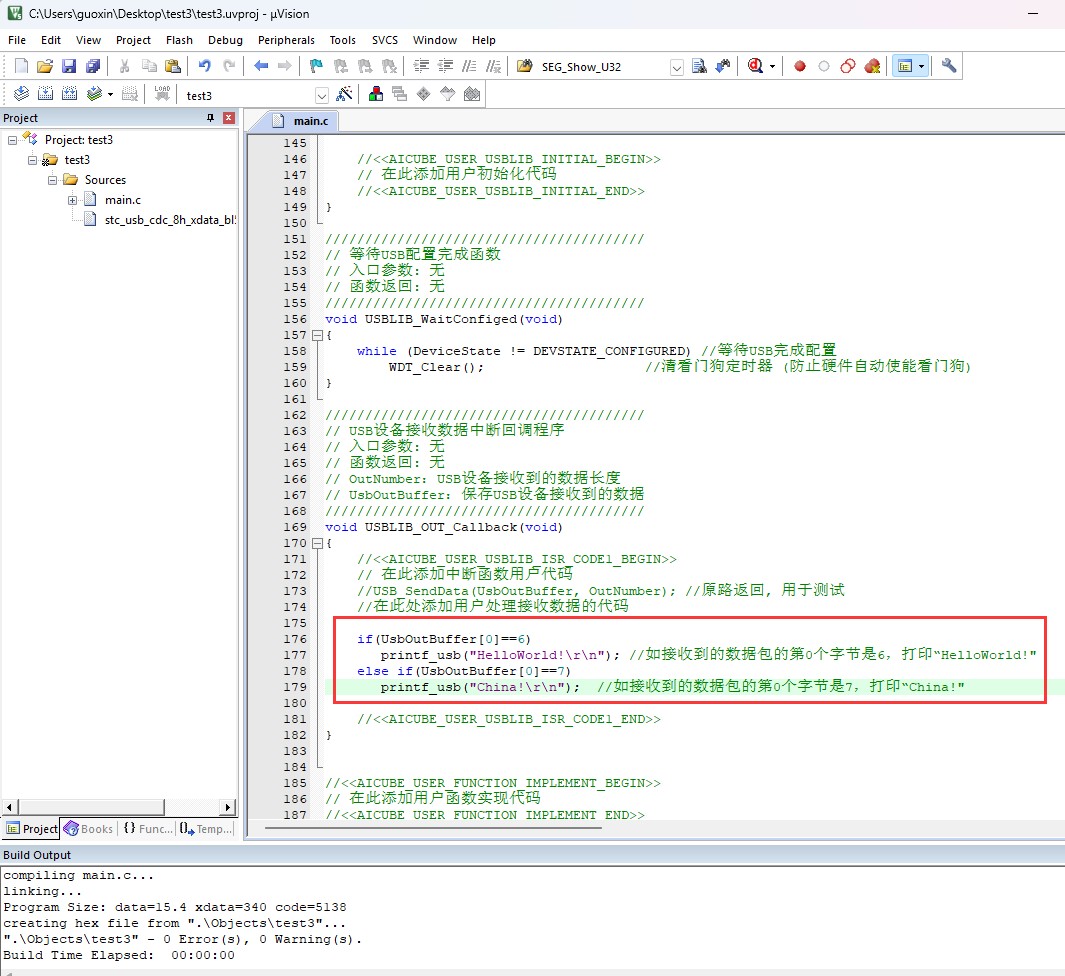Insert a bookmark with the flag icon
1065x976 pixels.
click(x=316, y=66)
